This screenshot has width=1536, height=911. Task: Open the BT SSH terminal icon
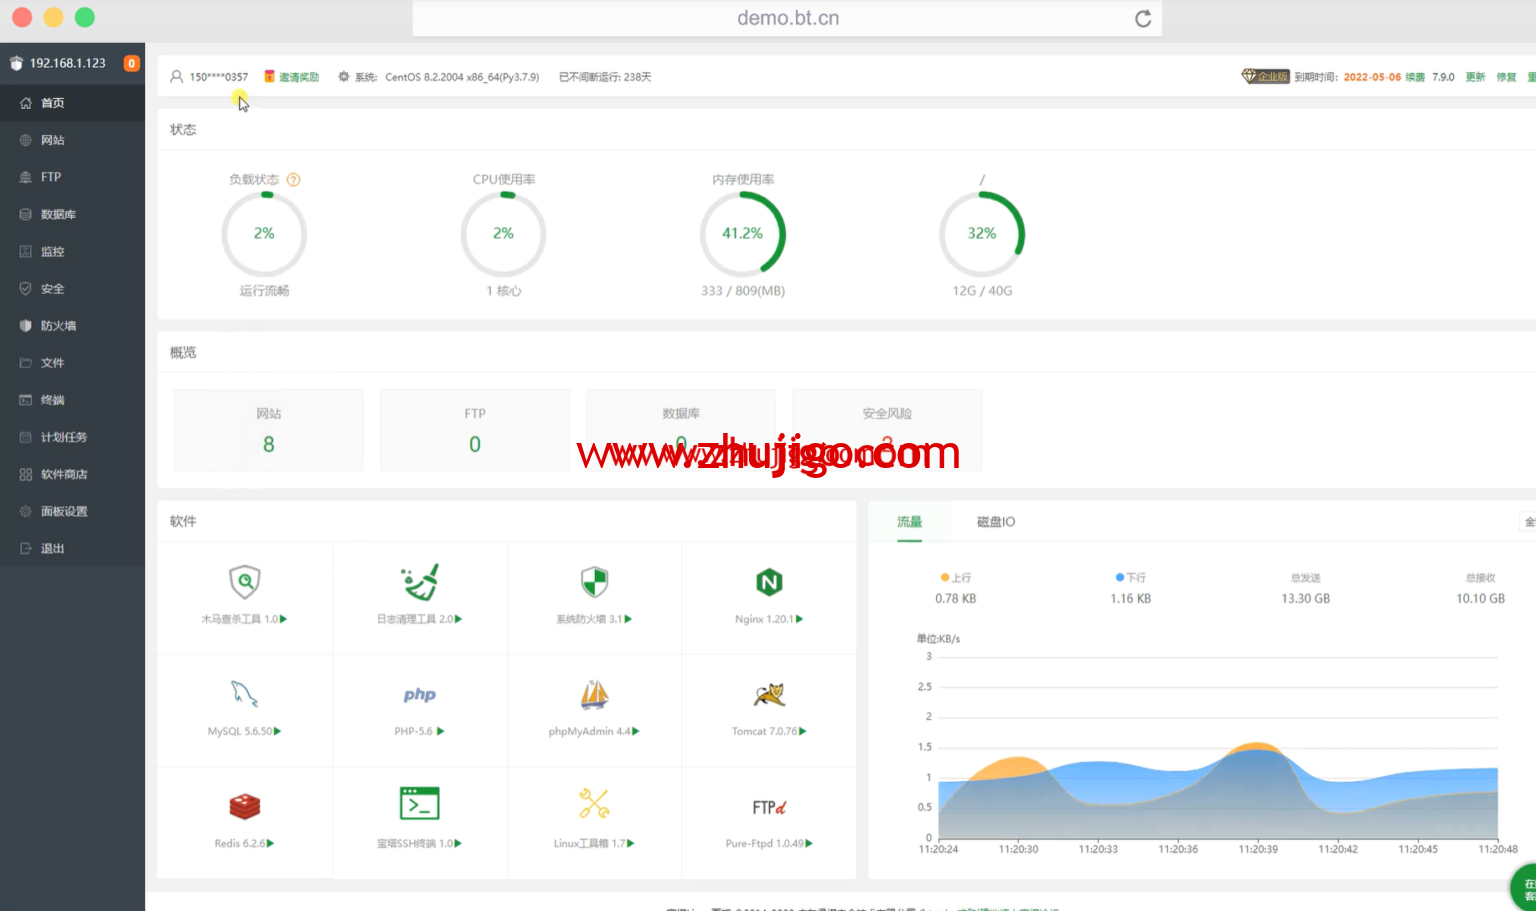[419, 804]
